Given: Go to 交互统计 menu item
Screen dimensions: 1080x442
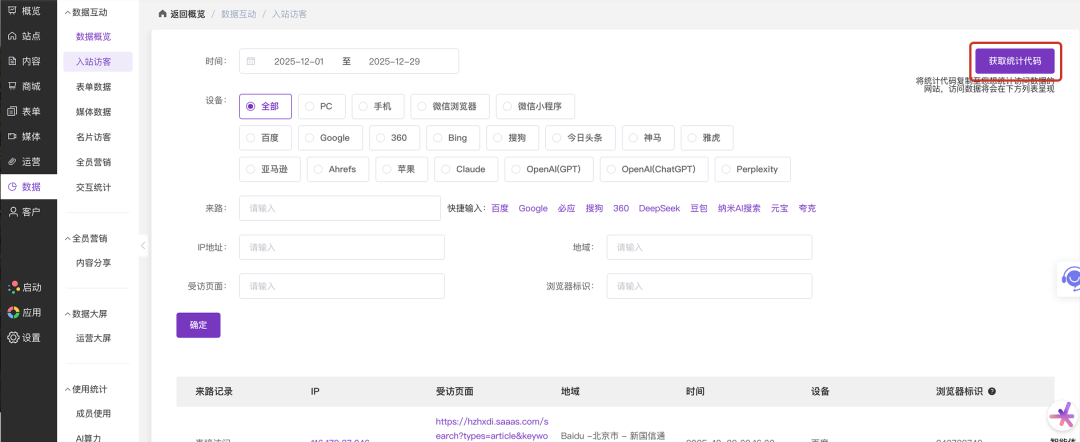Looking at the screenshot, I should (93, 187).
